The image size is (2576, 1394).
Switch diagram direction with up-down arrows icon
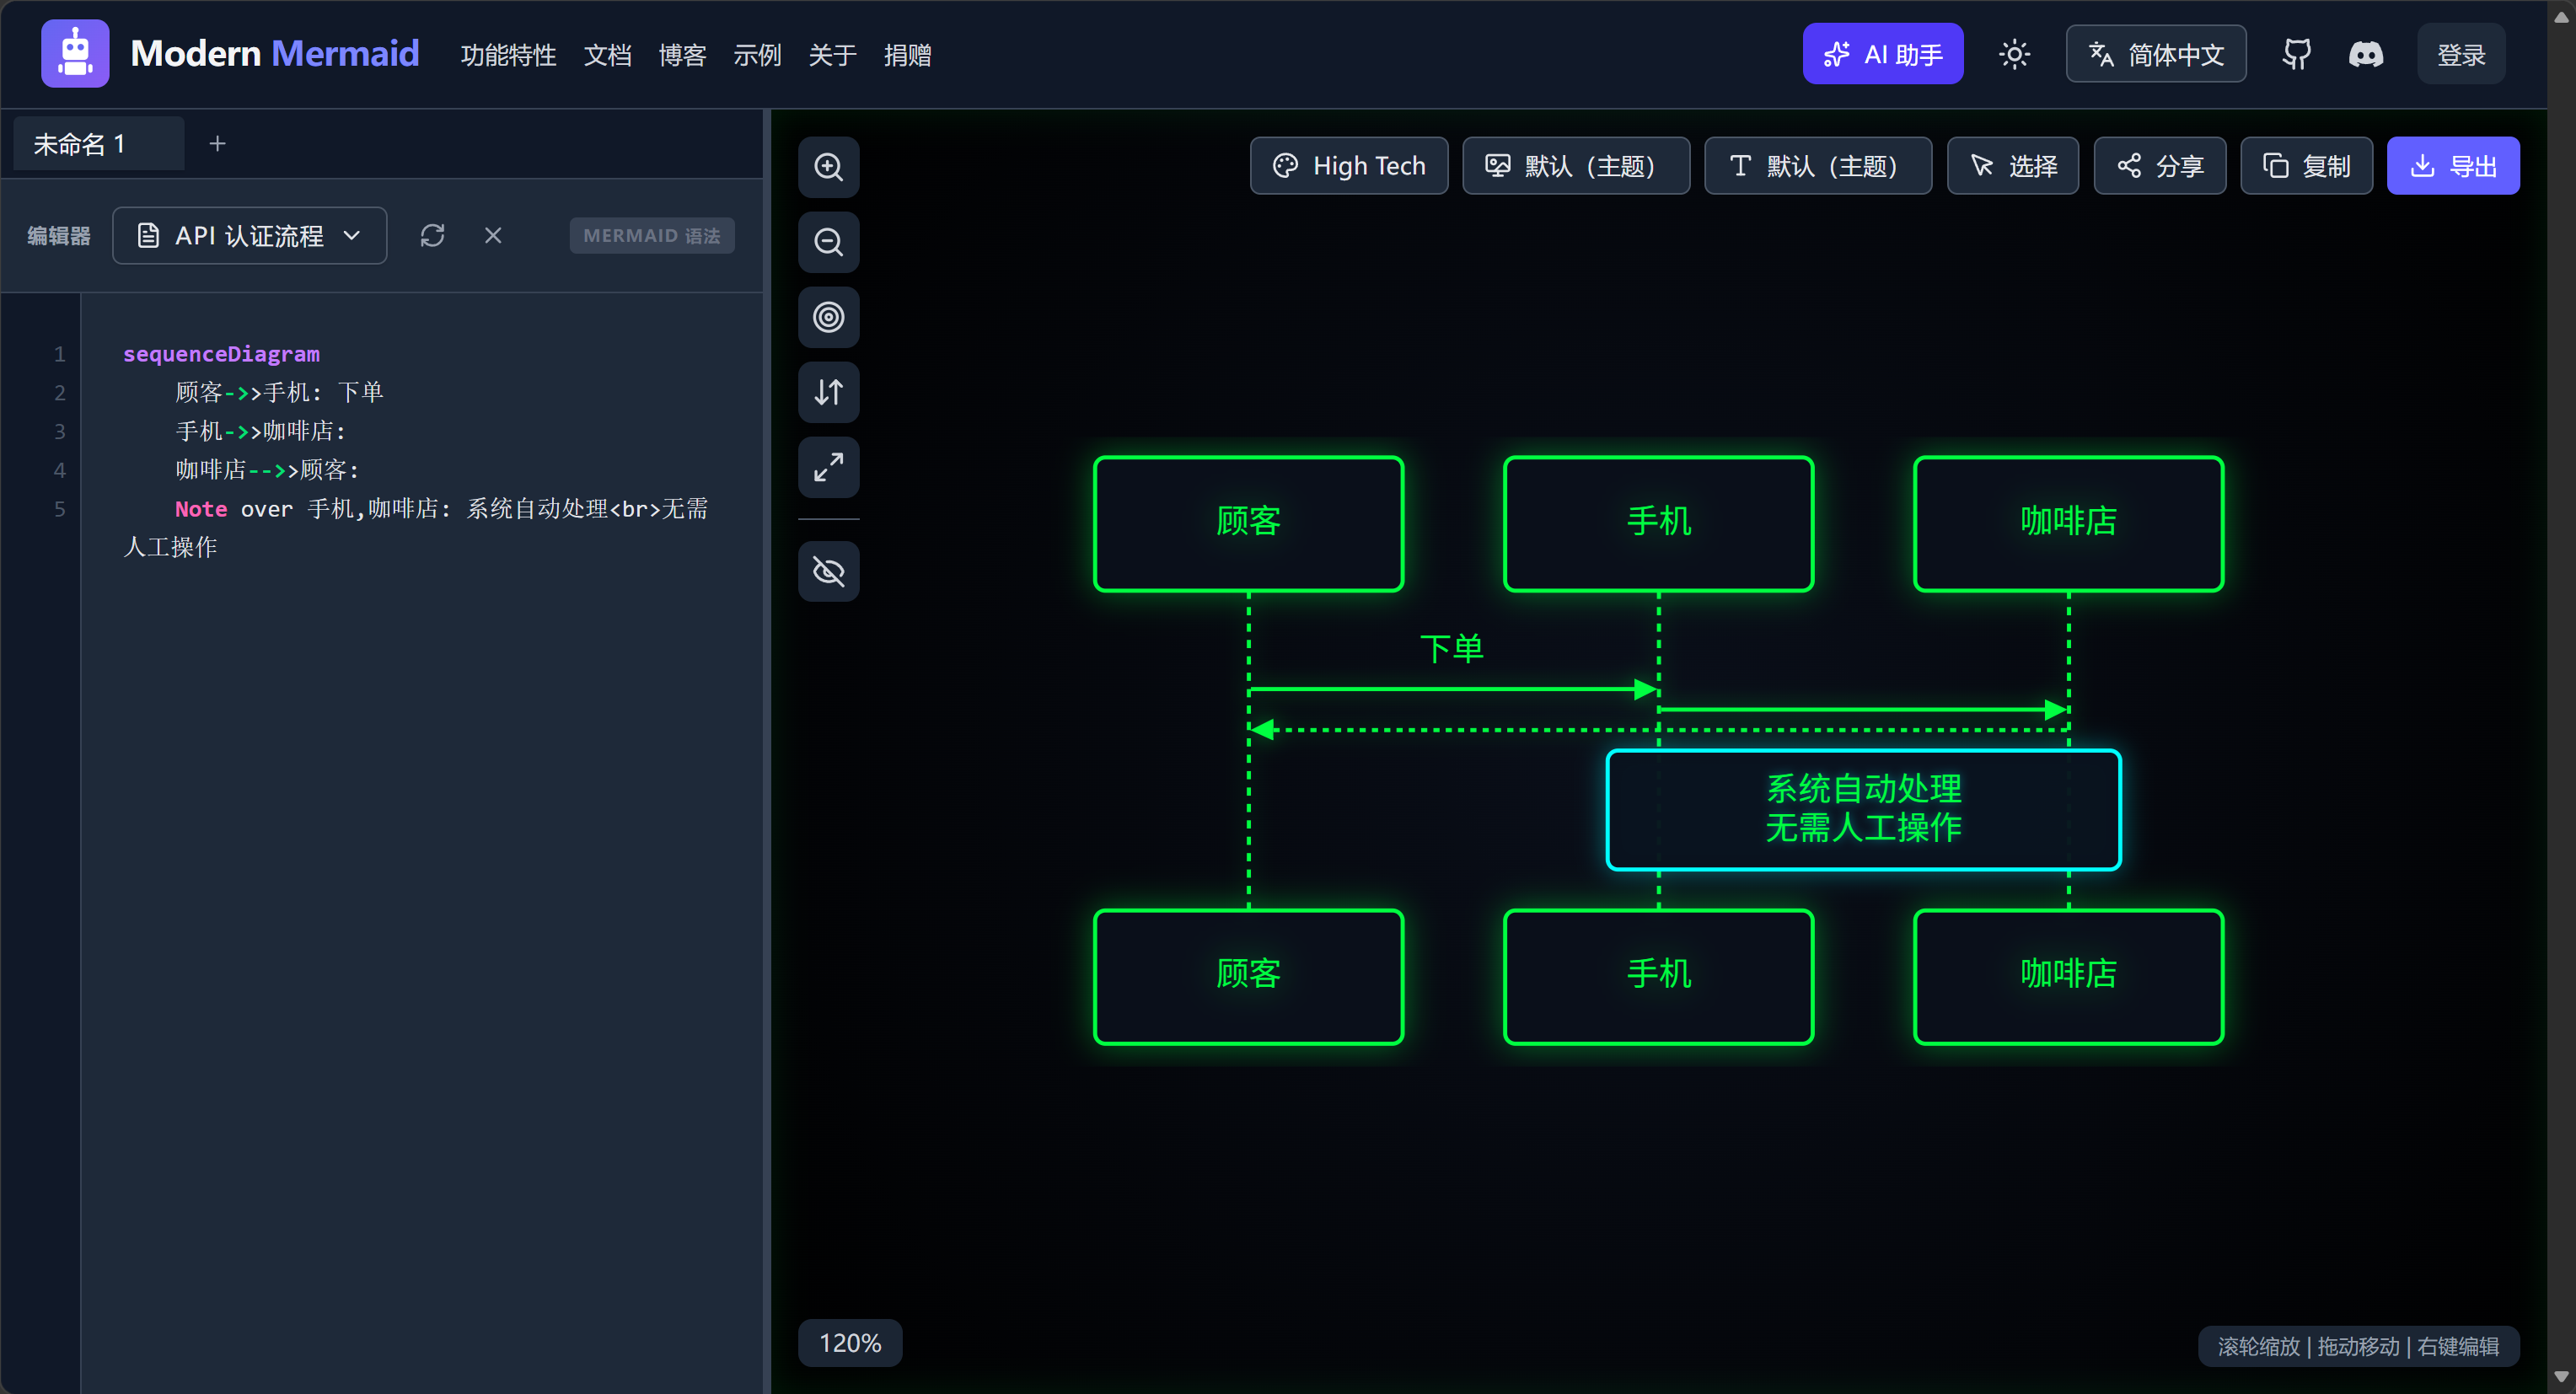pyautogui.click(x=828, y=392)
